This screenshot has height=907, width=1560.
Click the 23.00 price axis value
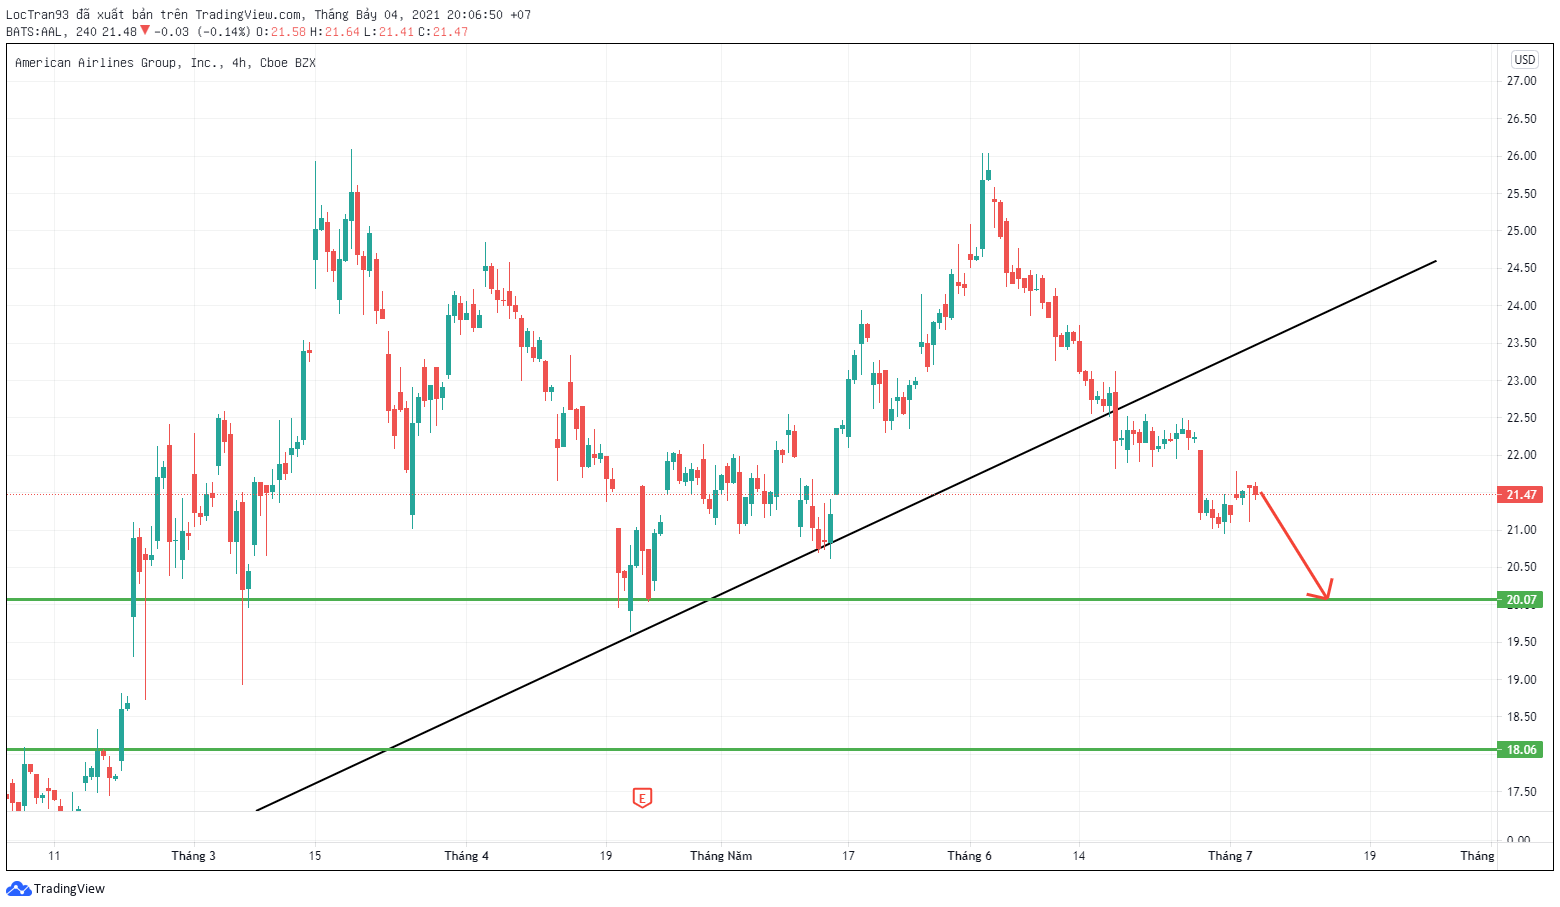tap(1521, 381)
